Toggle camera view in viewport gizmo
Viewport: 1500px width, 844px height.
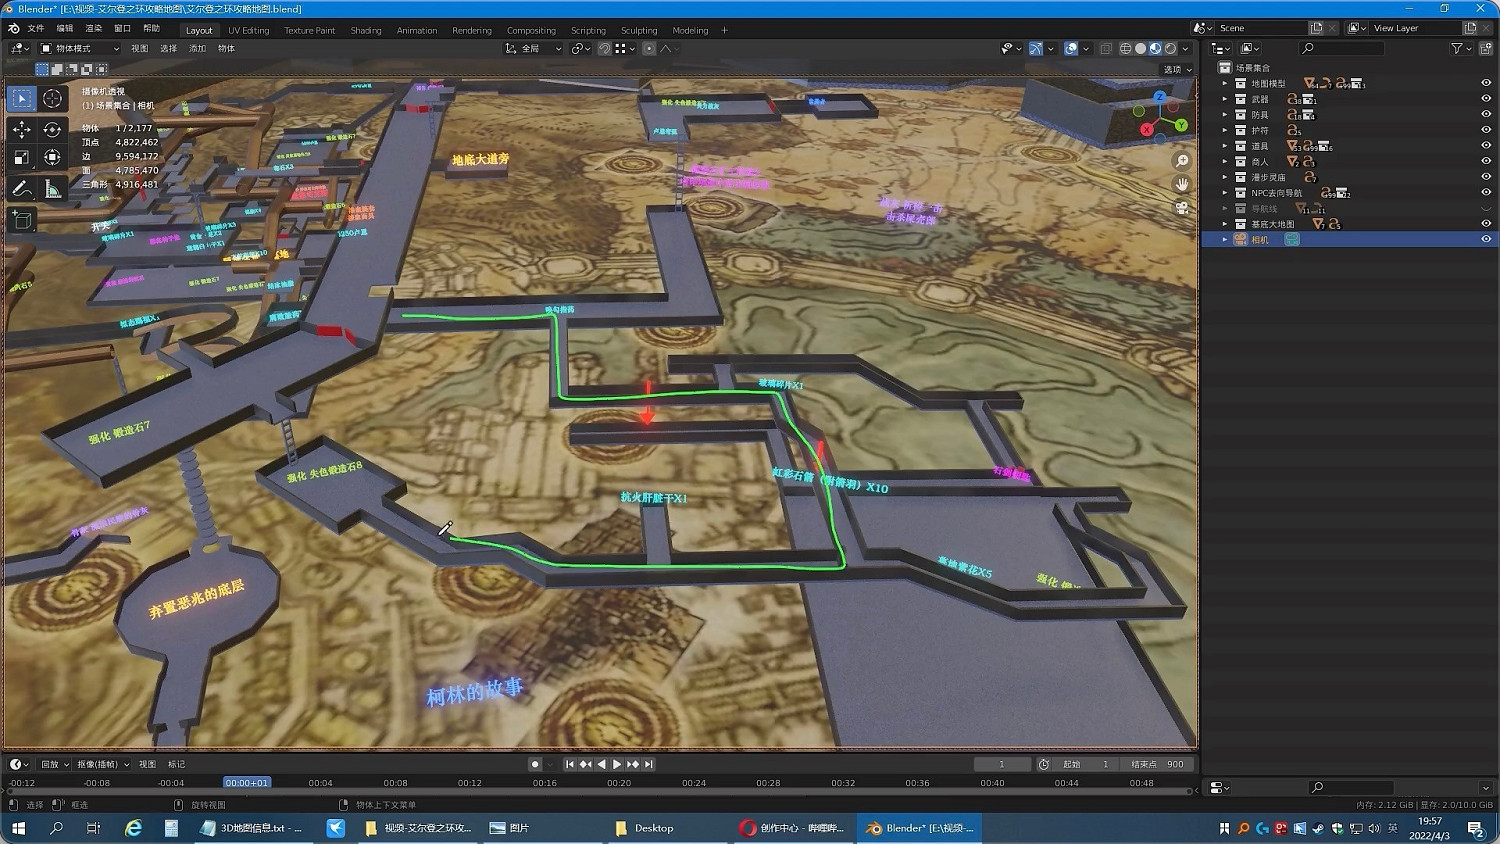(1182, 208)
